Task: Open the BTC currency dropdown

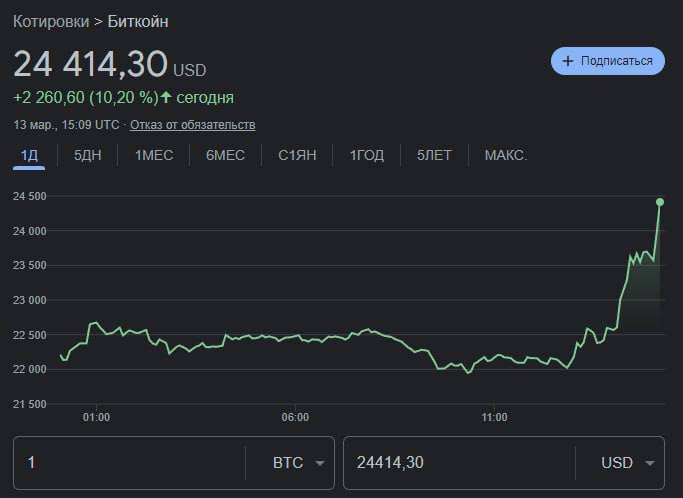Action: 298,463
